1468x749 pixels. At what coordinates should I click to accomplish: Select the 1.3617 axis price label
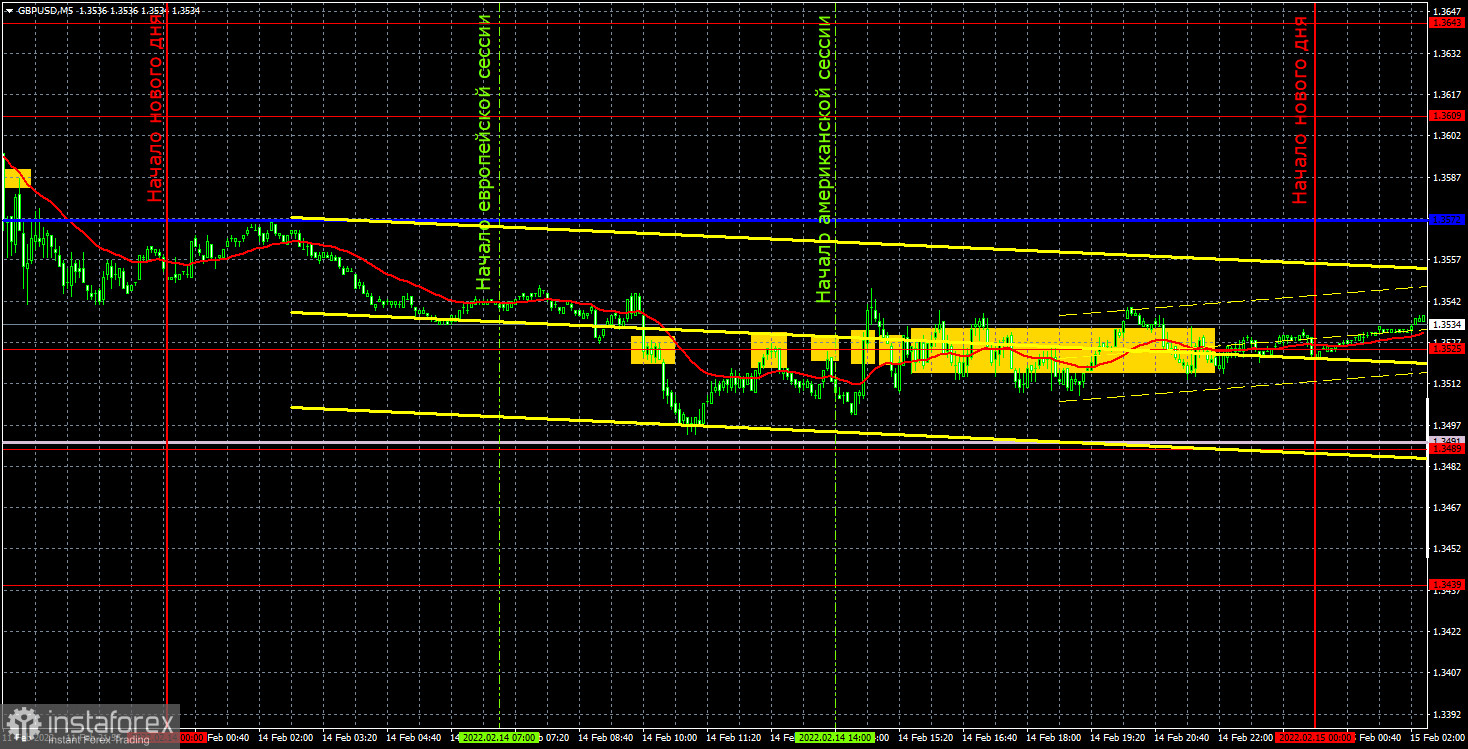(x=1446, y=94)
